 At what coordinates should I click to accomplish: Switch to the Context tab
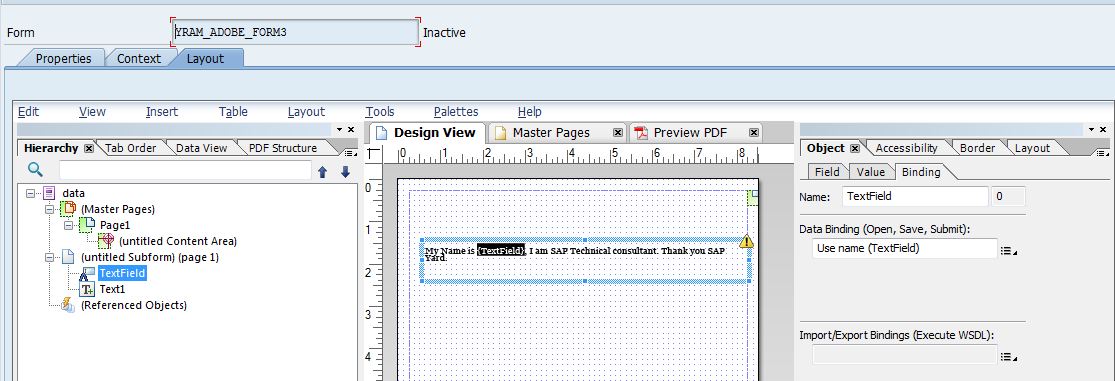139,58
